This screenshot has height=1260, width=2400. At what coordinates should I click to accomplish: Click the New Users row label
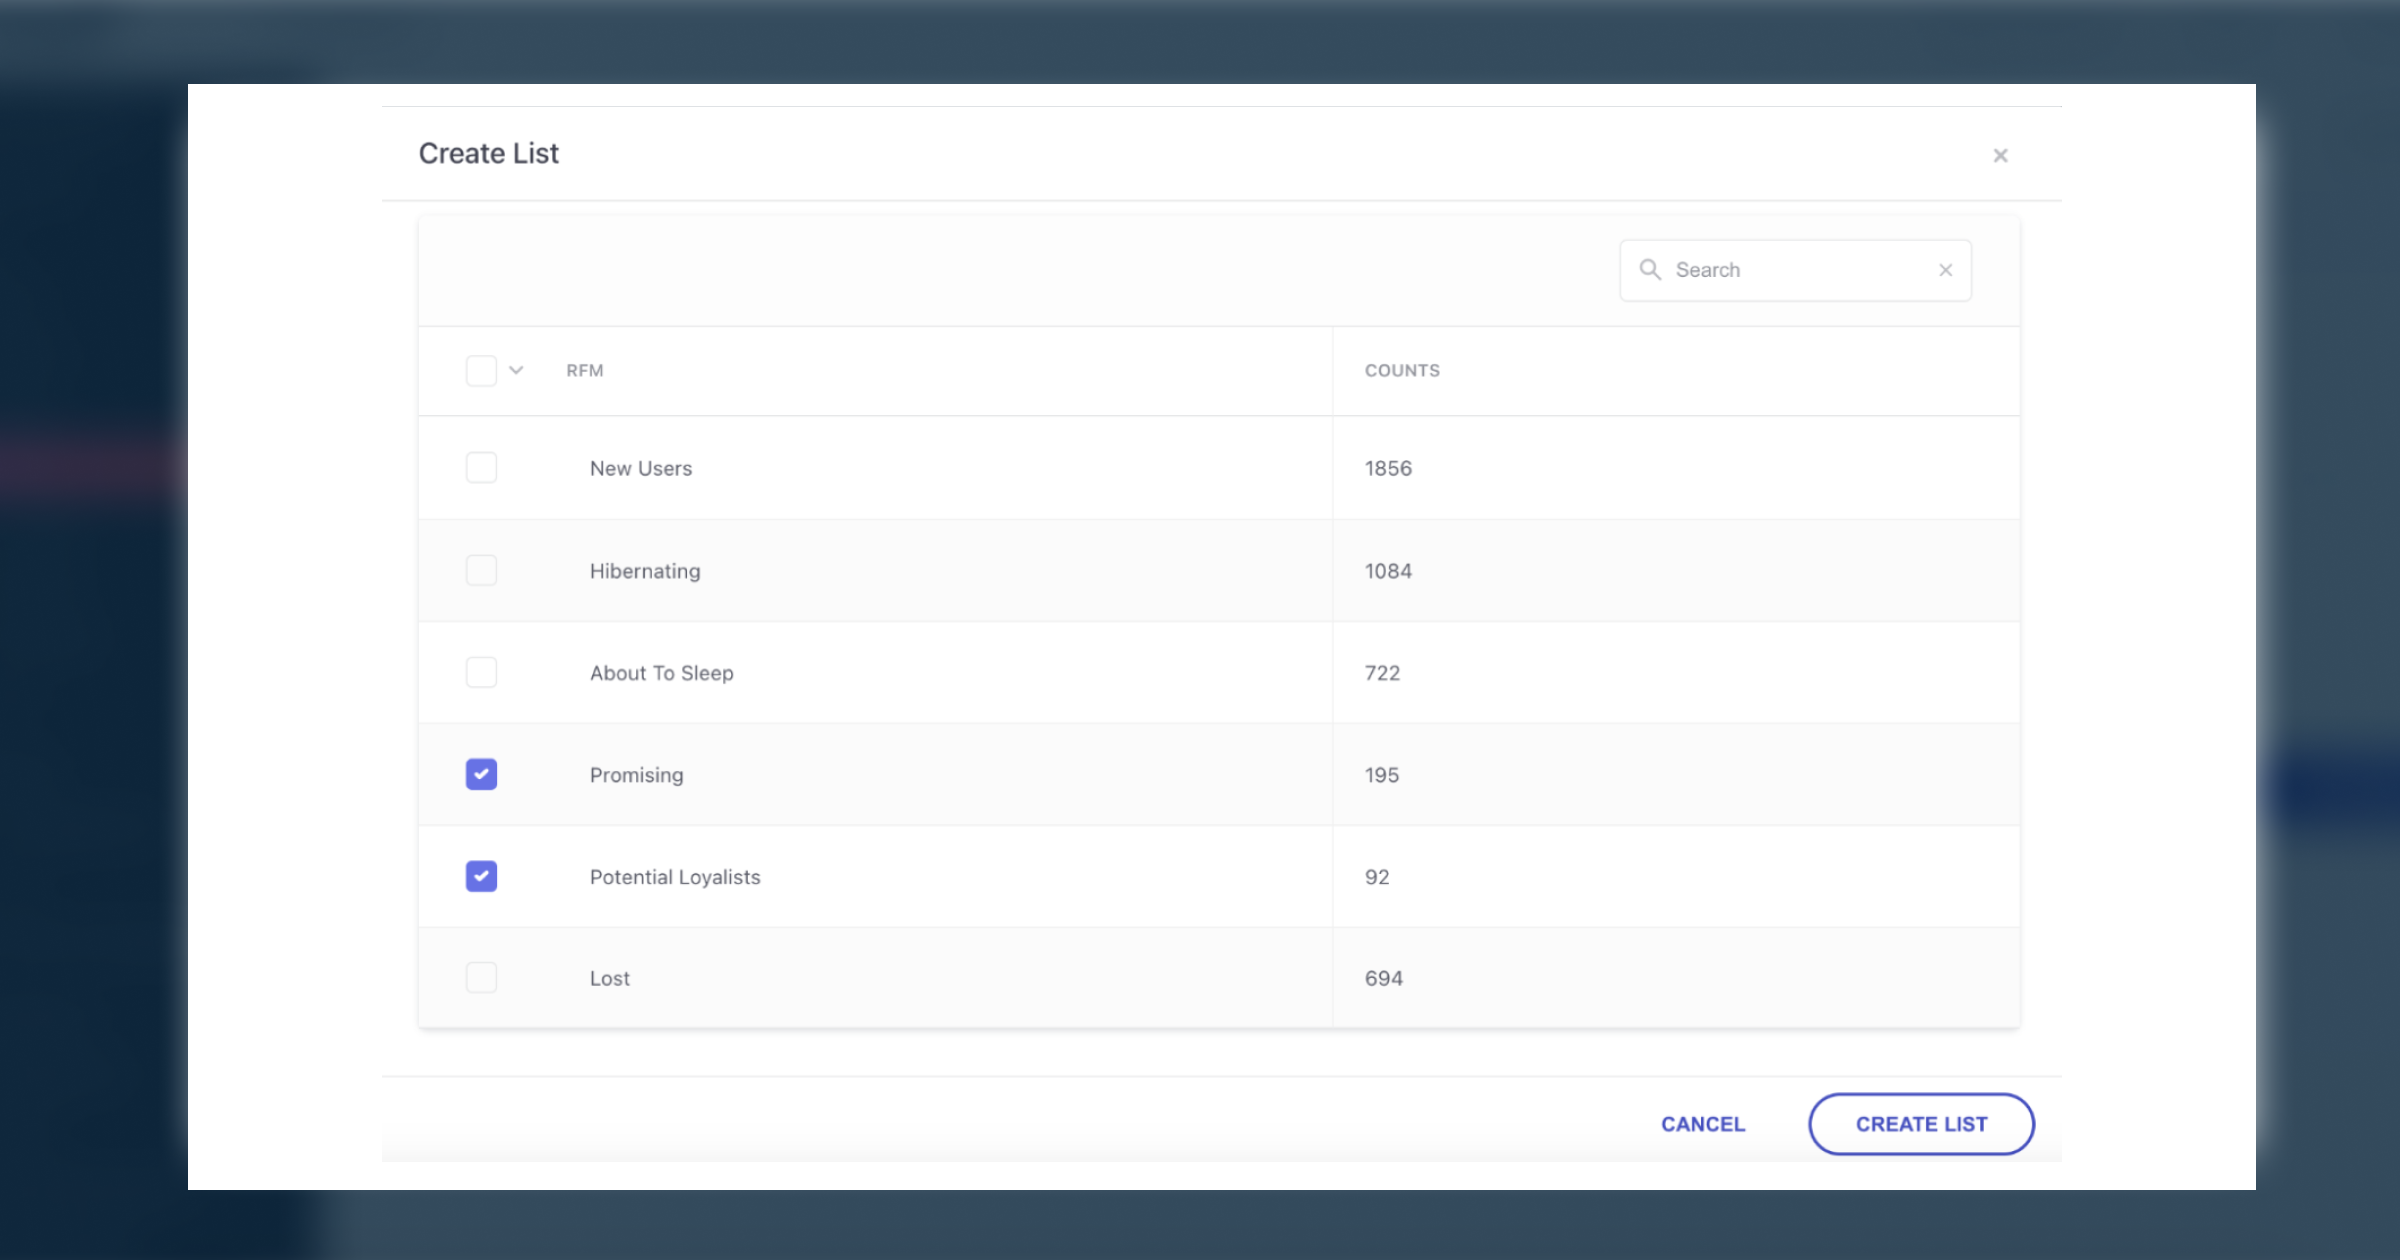pos(640,468)
